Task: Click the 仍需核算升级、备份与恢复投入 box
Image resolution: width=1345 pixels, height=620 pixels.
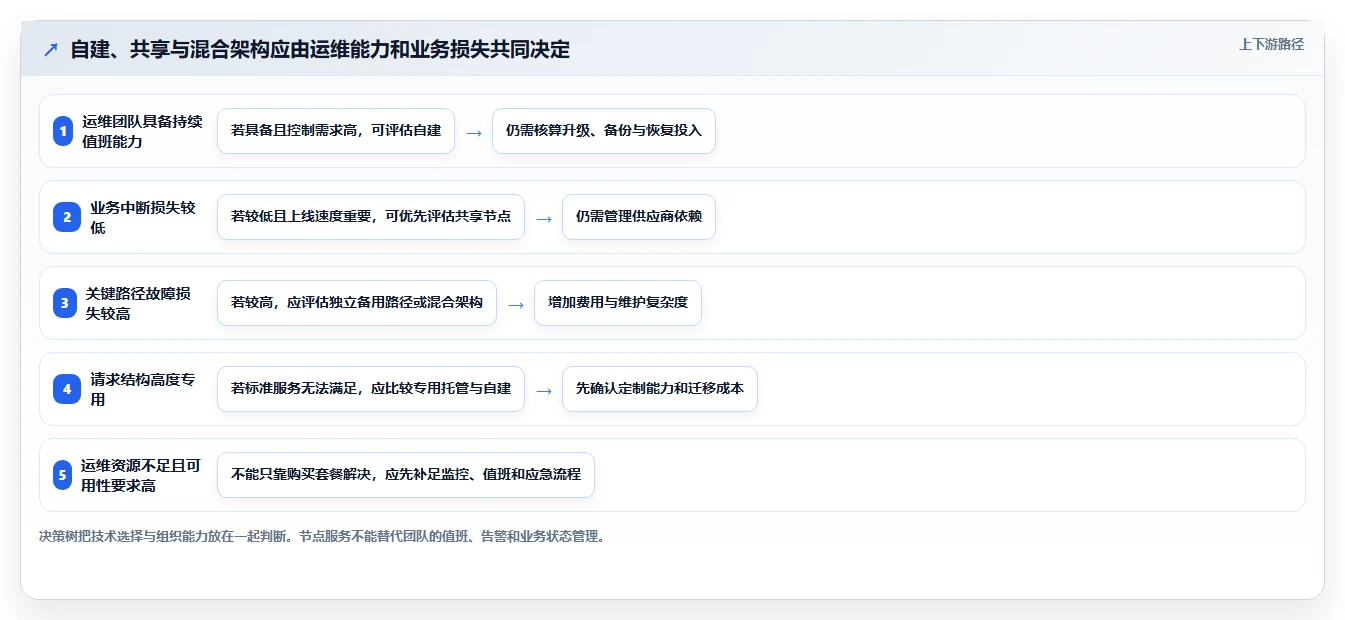Action: click(x=604, y=131)
